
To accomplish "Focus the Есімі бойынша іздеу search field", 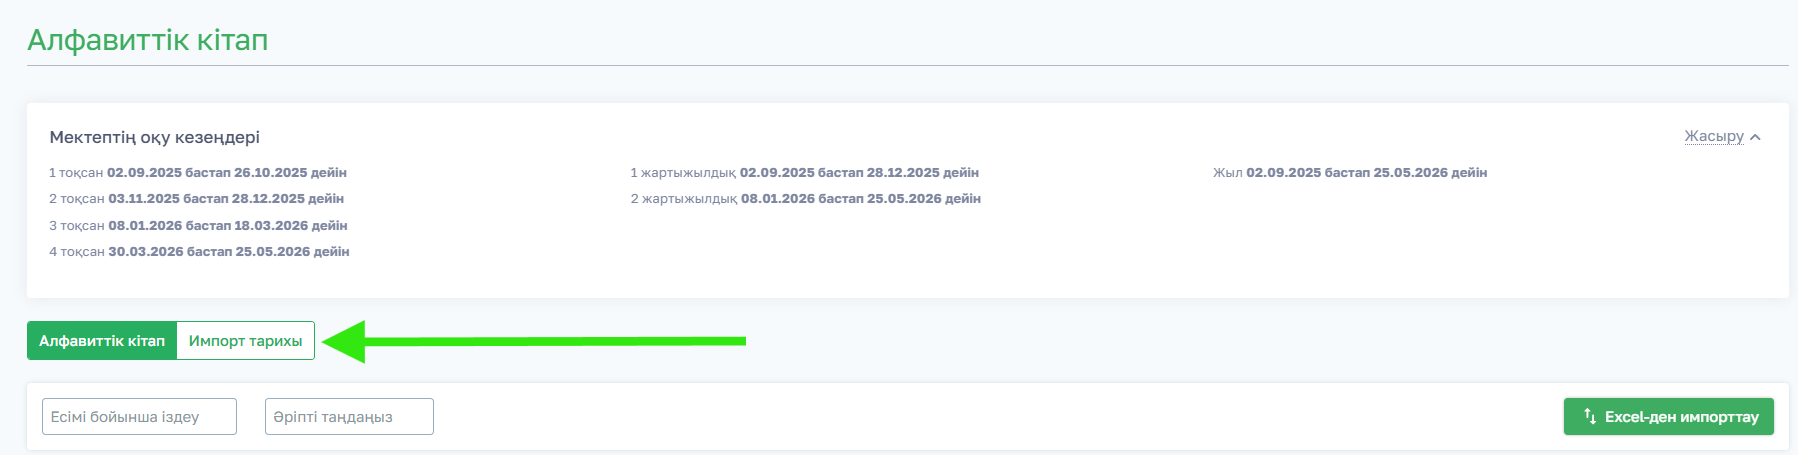I will pos(139,417).
